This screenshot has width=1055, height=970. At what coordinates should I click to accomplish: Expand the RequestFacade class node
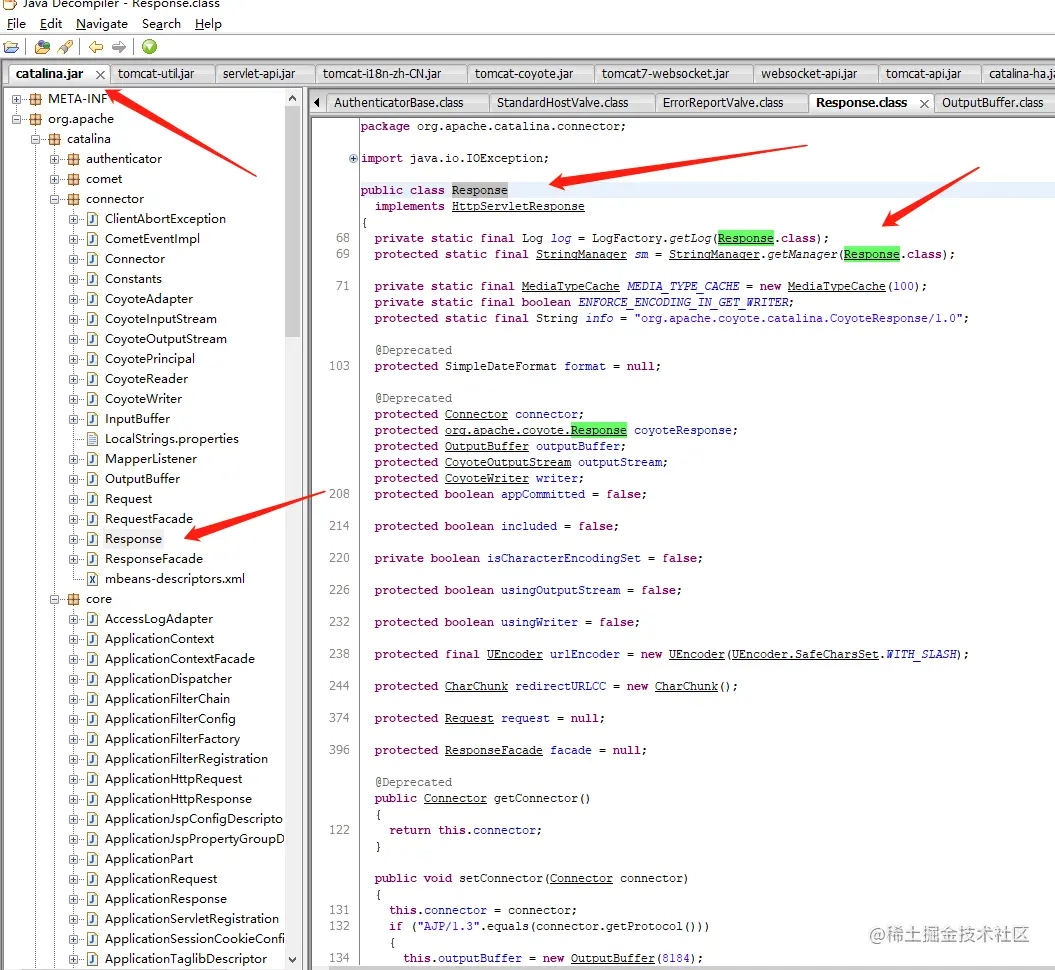[x=73, y=519]
